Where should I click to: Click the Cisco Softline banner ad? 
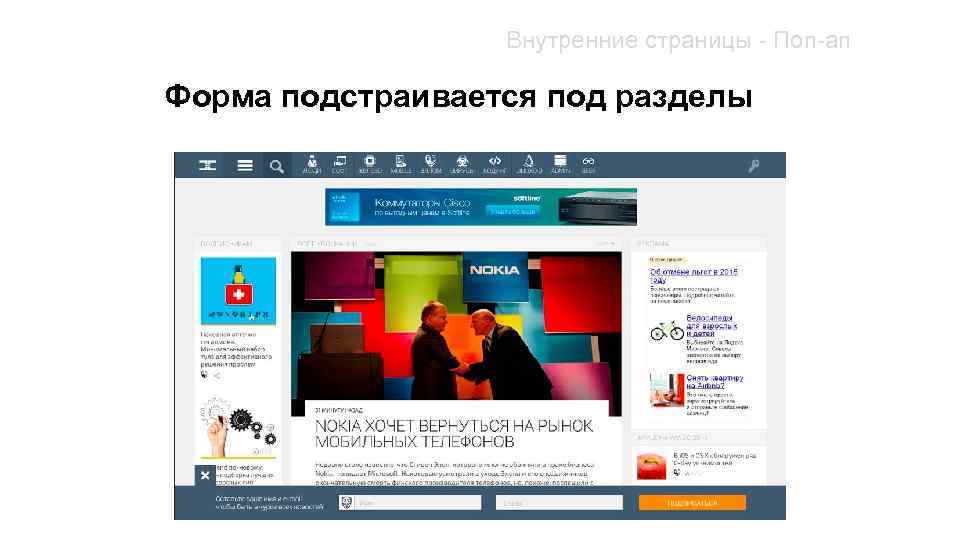coord(481,207)
